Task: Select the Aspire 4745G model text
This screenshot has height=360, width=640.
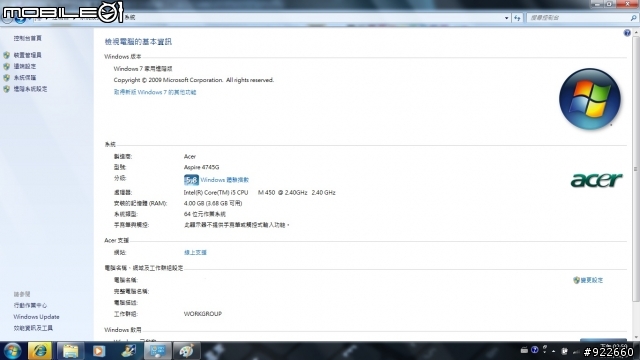Action: coord(201,167)
